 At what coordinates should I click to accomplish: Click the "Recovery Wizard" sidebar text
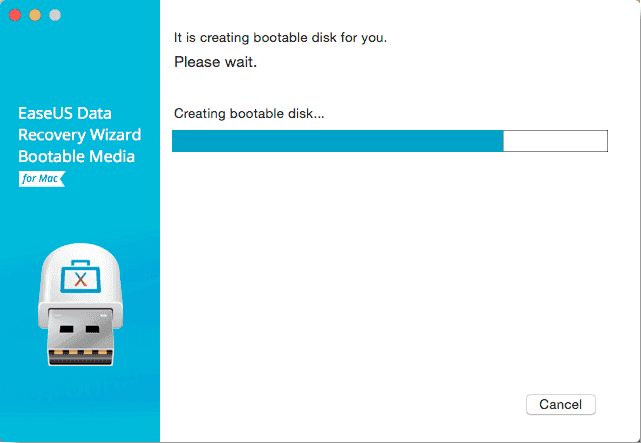[80, 135]
